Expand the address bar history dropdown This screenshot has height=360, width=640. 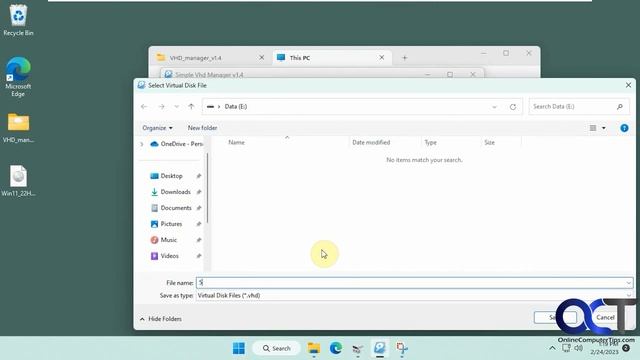click(x=494, y=107)
